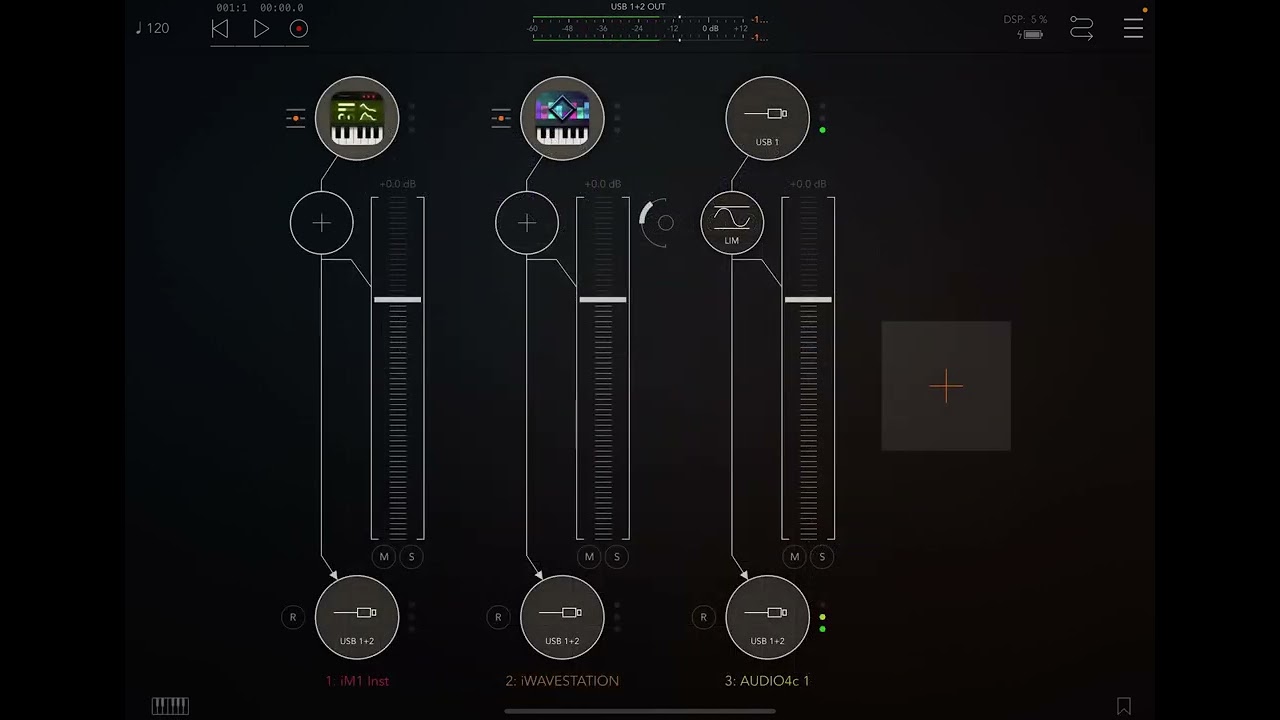Select the '1: iM1 Inst' channel name
Screen dimensions: 1280x720
coord(357,681)
